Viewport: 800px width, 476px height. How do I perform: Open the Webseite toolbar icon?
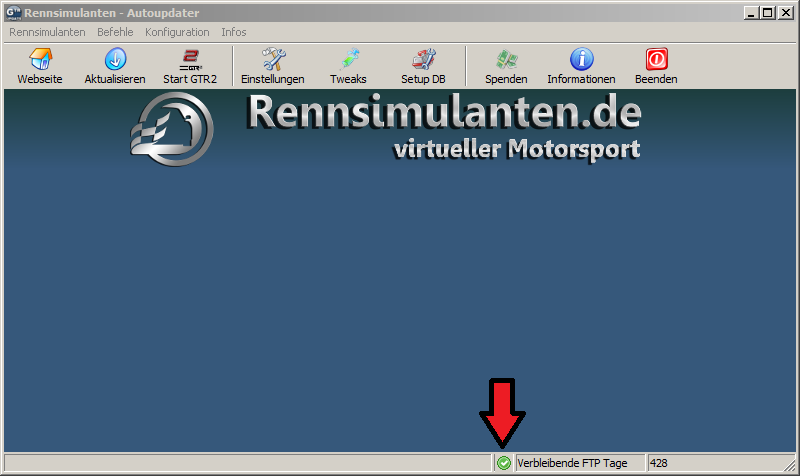point(40,60)
